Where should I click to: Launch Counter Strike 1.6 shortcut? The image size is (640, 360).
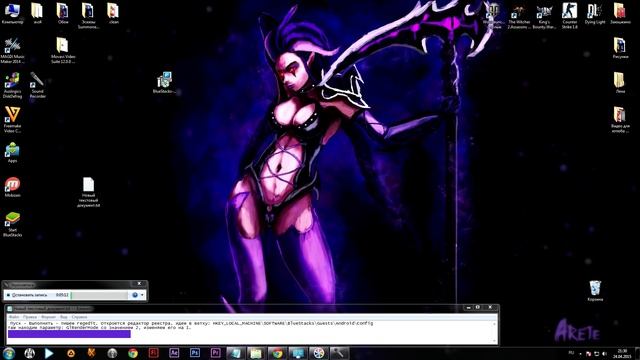[x=569, y=16]
